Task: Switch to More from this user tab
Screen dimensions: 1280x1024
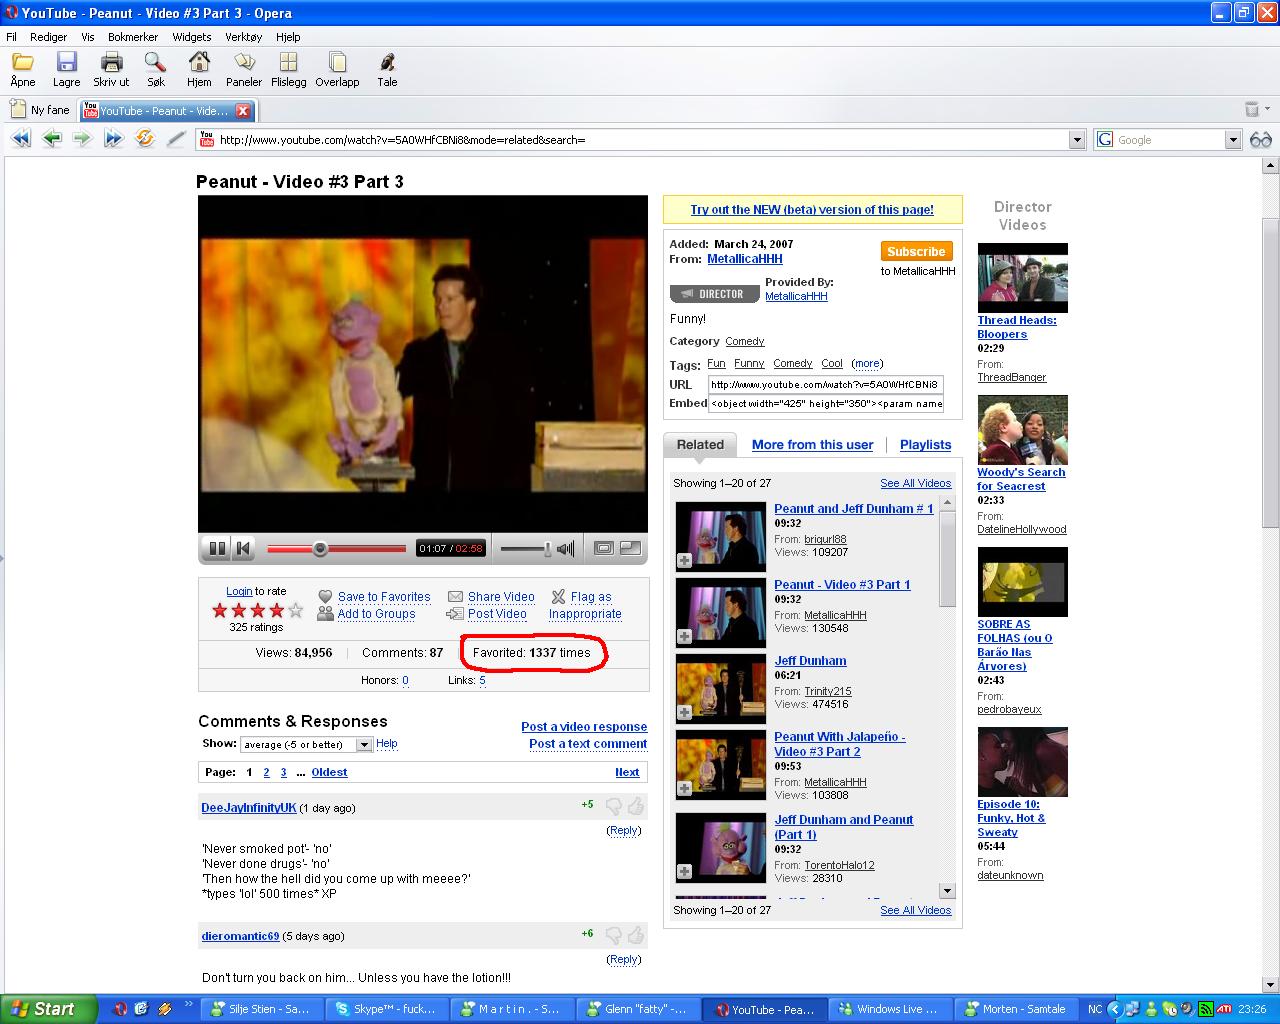Action: click(812, 445)
